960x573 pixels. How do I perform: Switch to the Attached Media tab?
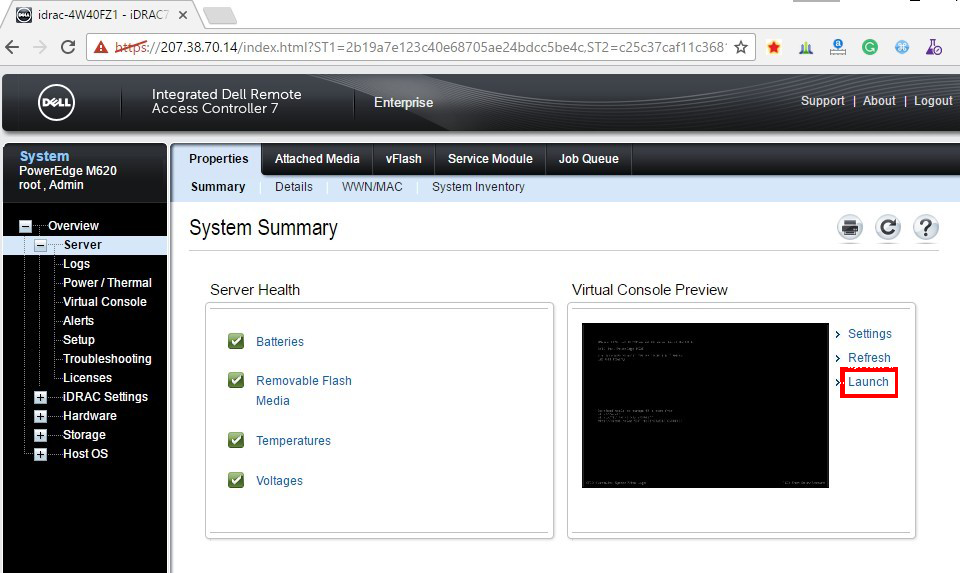(x=317, y=159)
